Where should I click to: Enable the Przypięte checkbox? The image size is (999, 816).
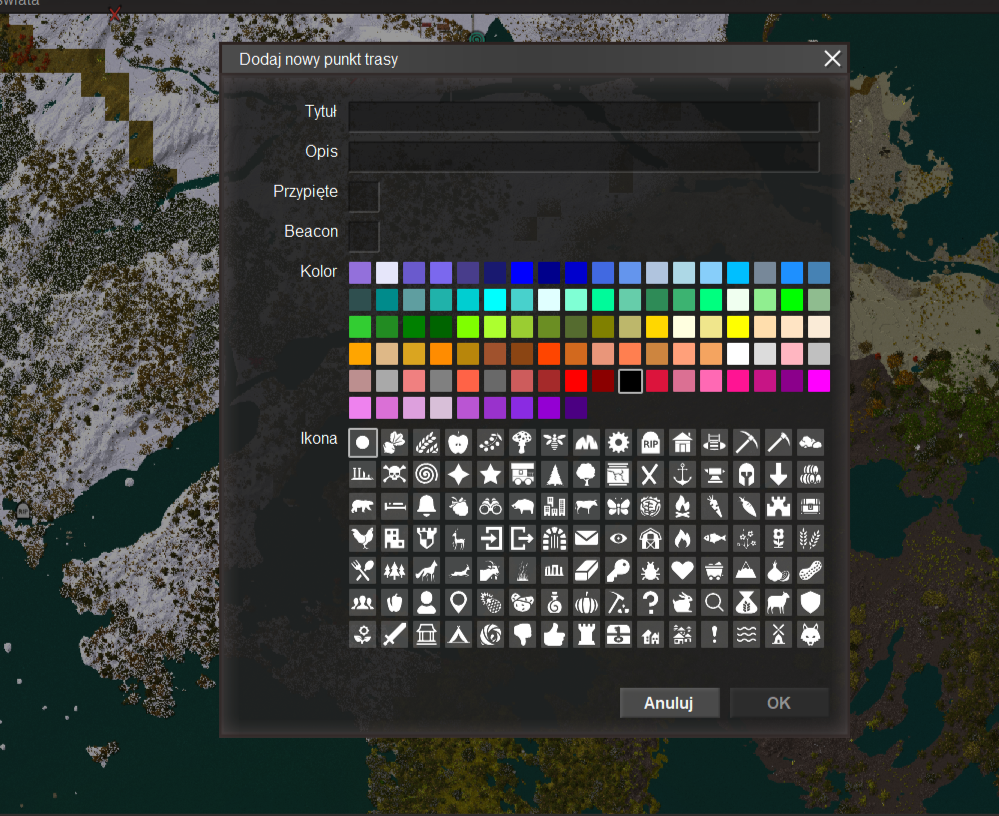coord(363,196)
